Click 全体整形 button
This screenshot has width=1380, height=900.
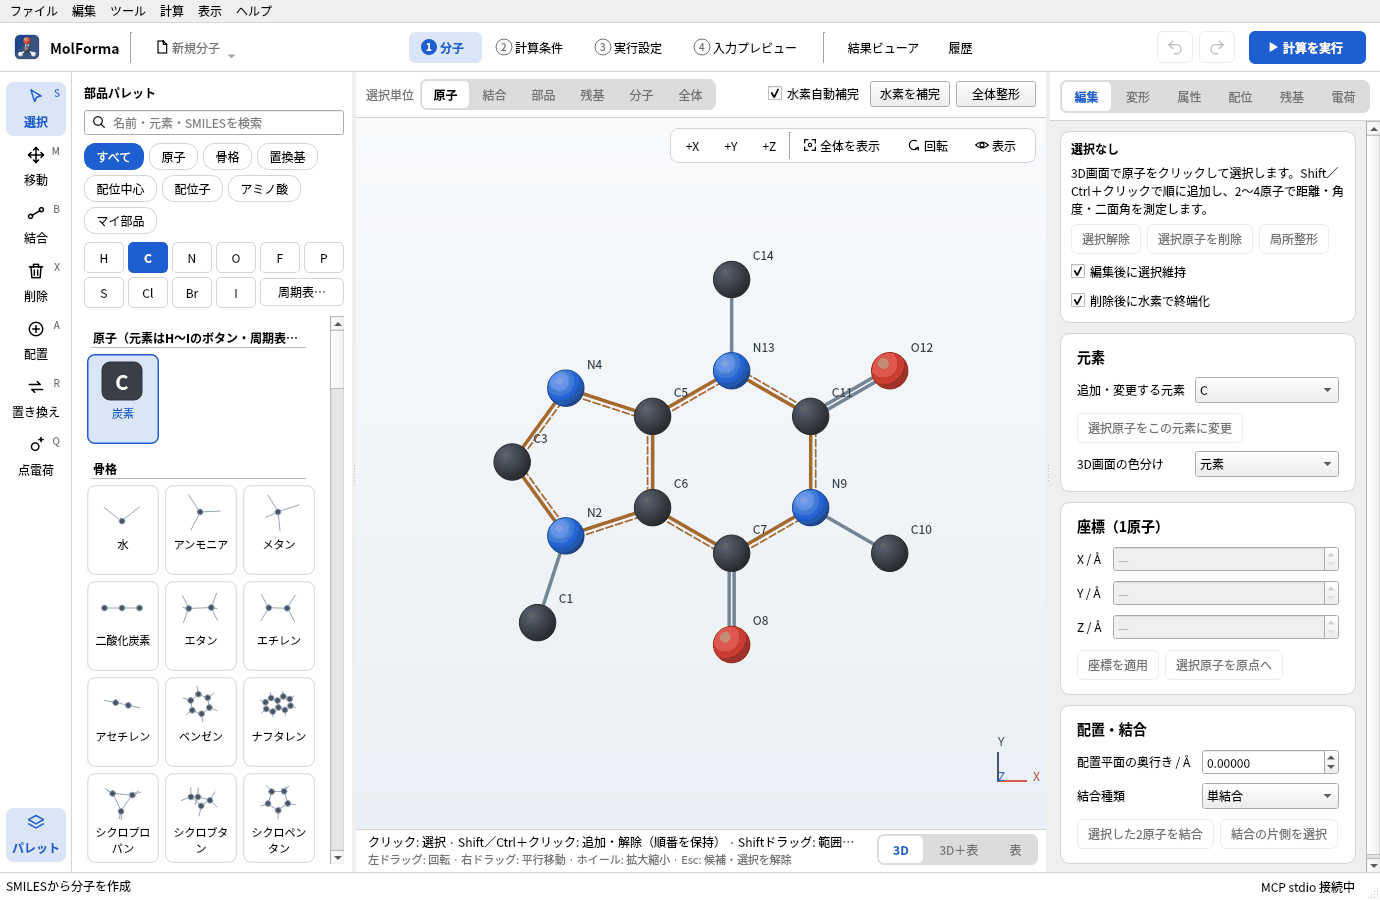coord(996,94)
